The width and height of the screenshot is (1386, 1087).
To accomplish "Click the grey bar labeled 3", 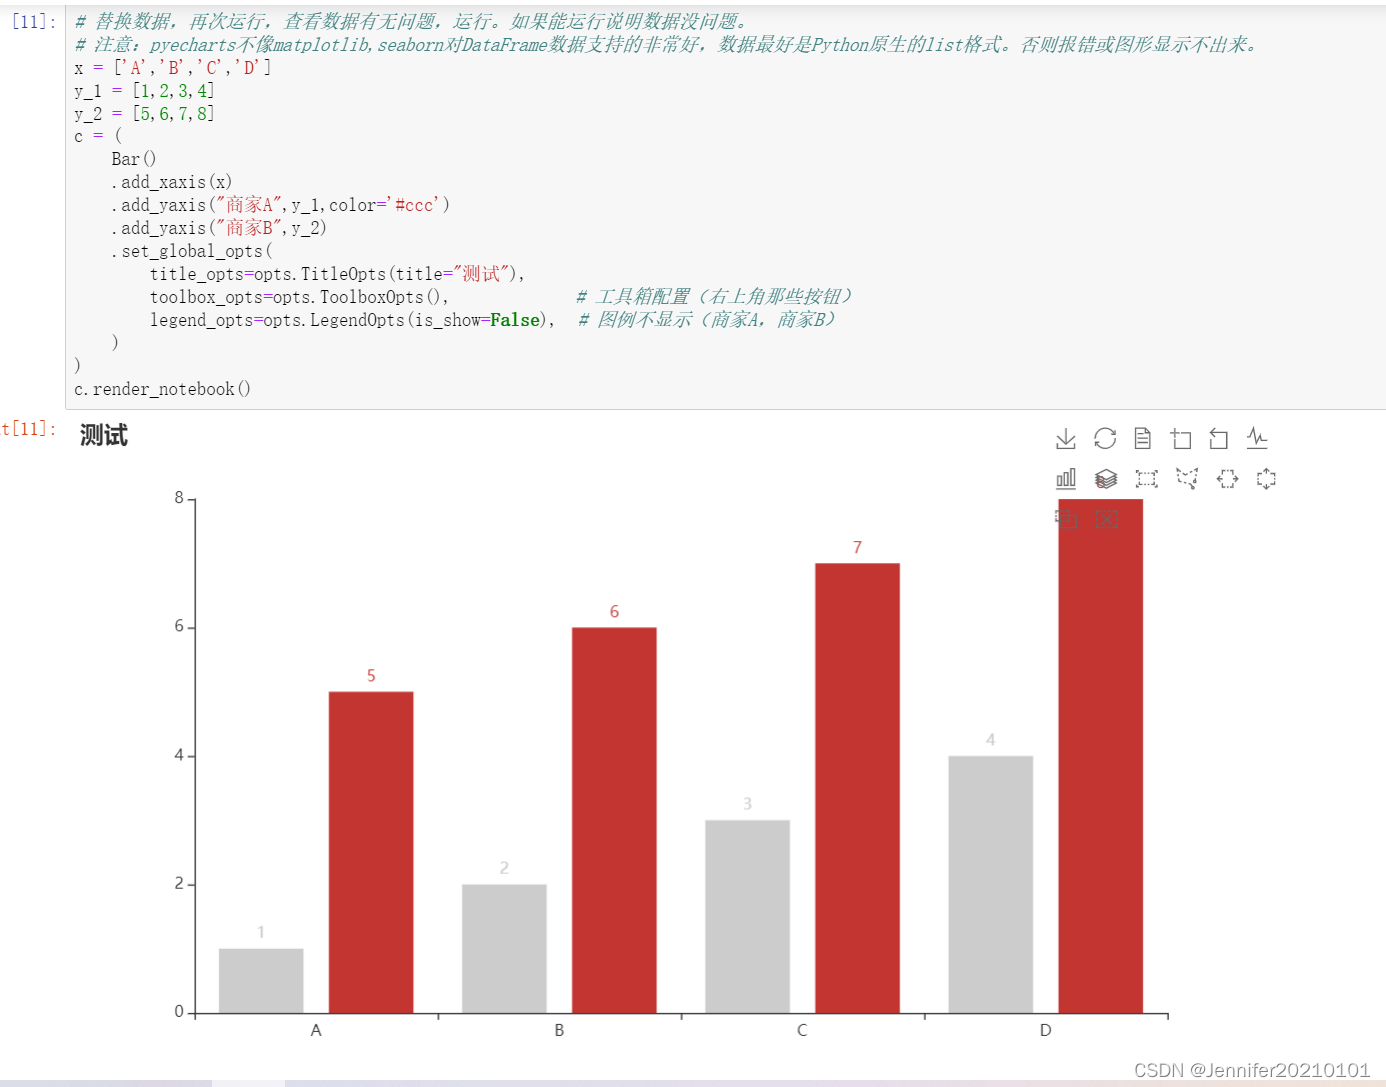I will pos(747,917).
